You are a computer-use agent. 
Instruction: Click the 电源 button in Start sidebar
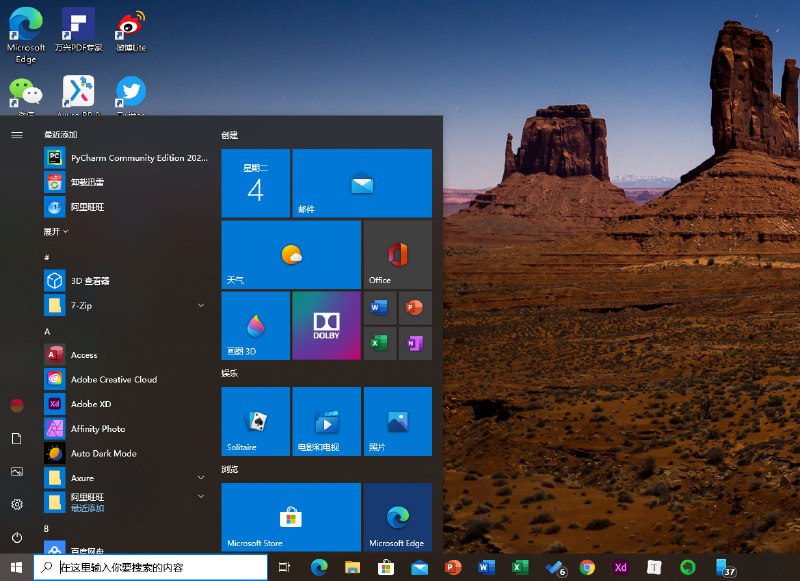15,537
